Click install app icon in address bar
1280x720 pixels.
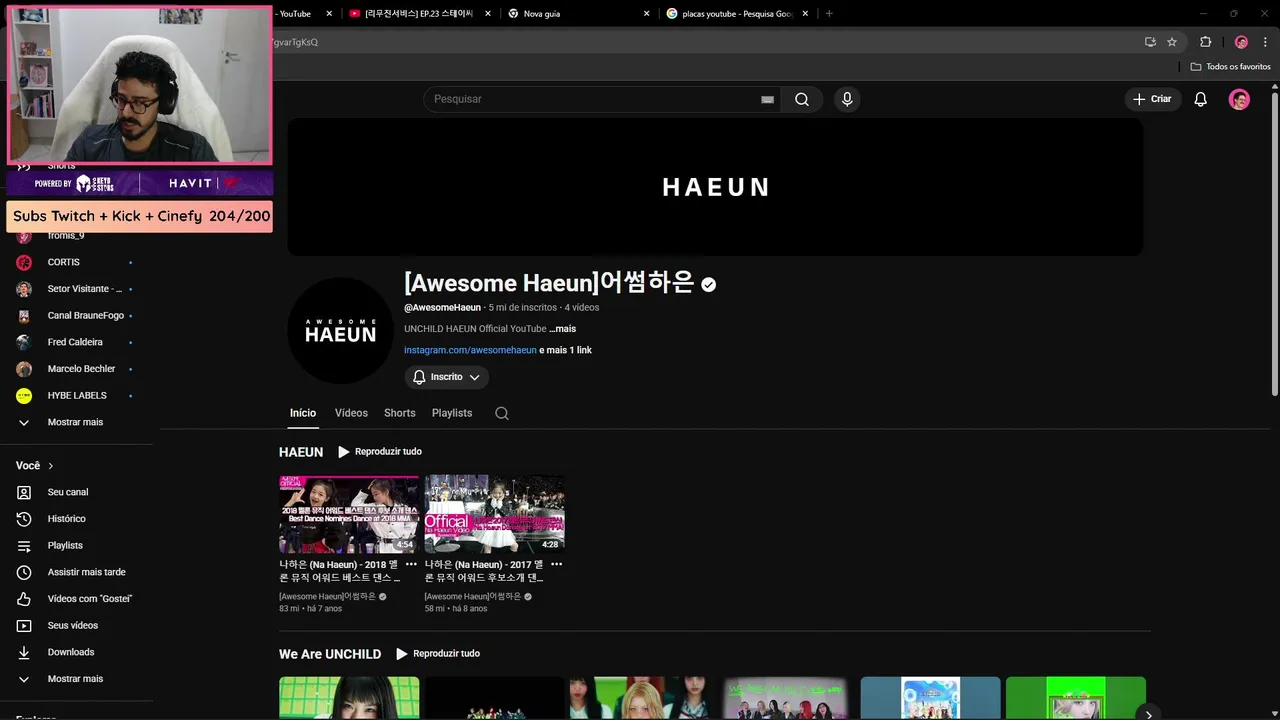coord(1150,42)
